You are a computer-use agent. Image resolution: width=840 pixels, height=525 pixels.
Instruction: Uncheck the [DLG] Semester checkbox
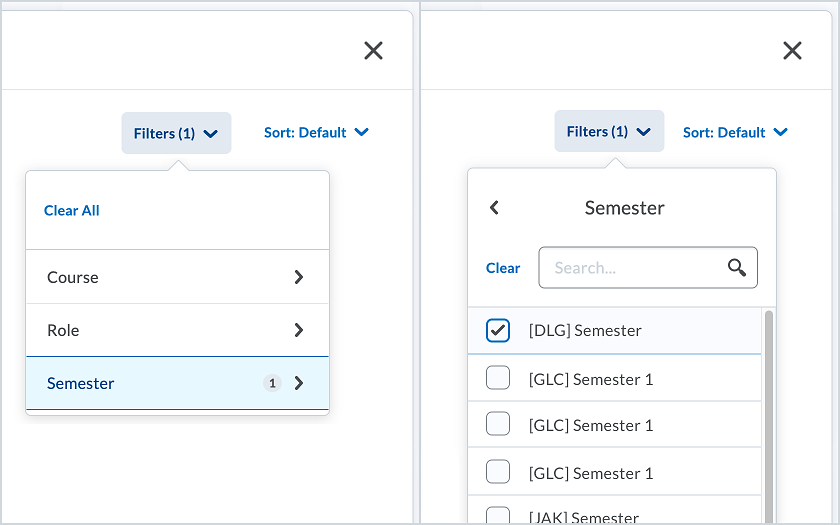[x=498, y=330]
